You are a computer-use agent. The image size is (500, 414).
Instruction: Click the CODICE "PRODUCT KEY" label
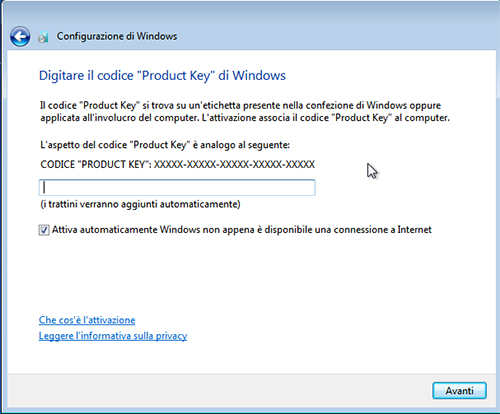click(x=95, y=164)
